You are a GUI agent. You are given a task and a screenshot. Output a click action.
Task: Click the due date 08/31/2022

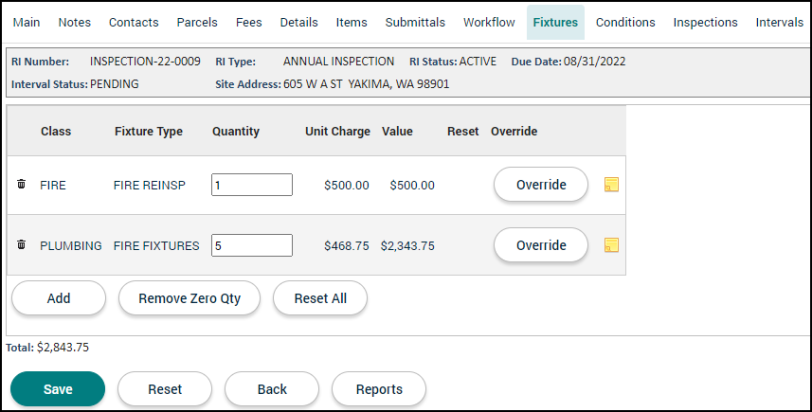click(594, 61)
